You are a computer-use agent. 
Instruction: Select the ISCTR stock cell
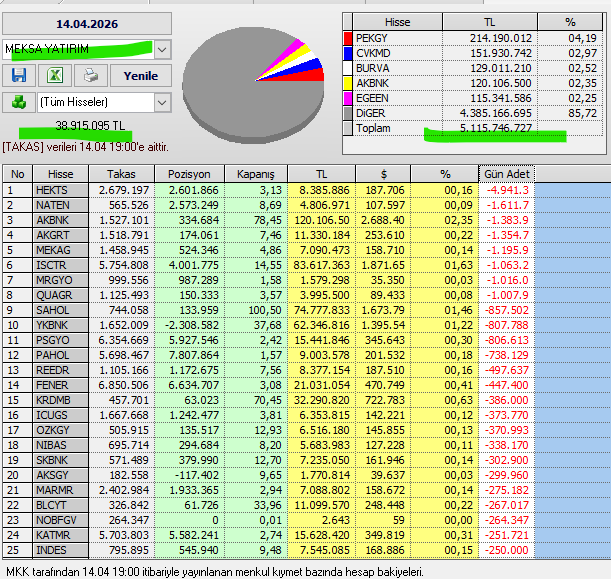tap(60, 265)
